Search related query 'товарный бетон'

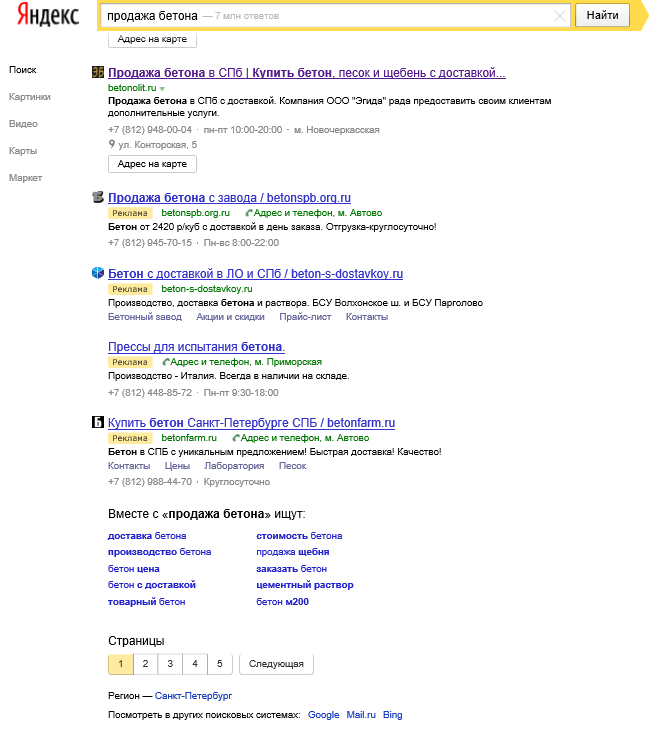tap(146, 602)
